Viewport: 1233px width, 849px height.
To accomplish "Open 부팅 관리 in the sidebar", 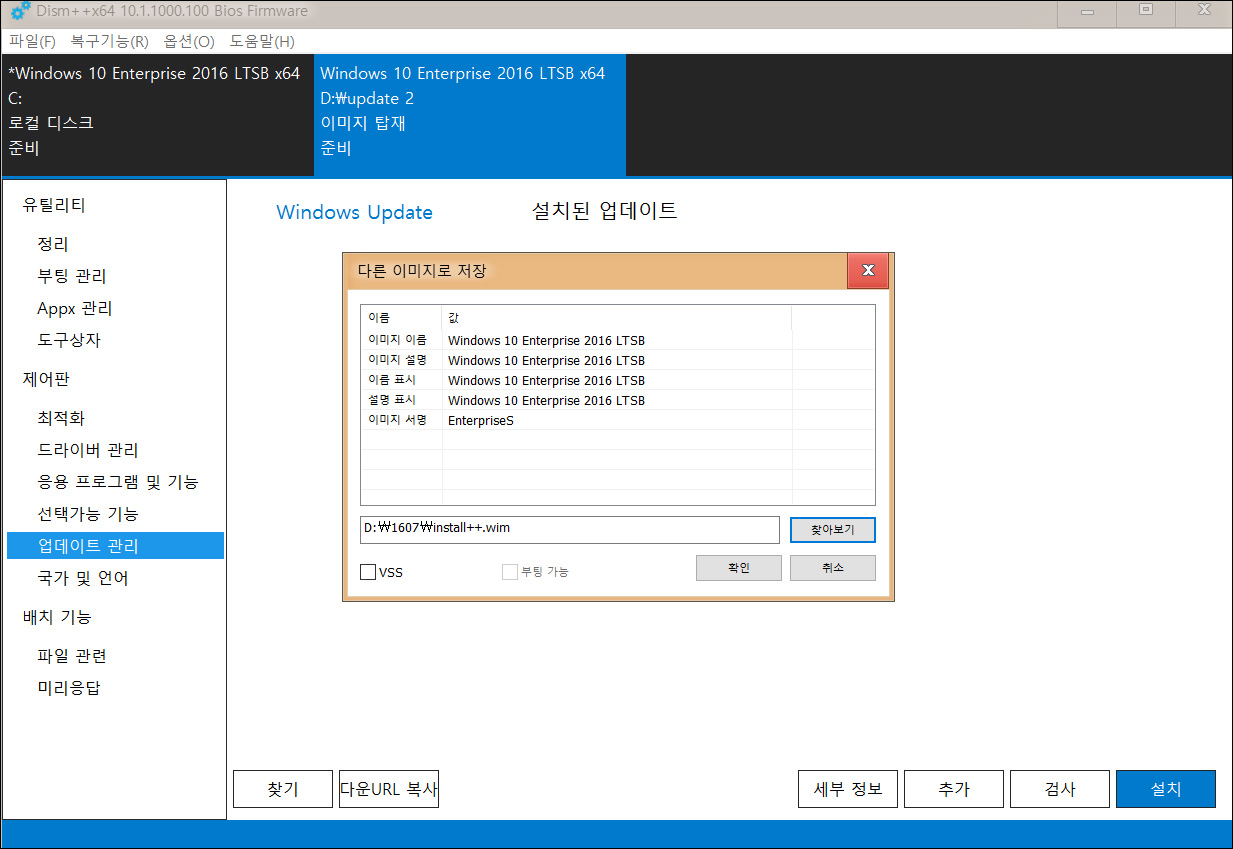I will (x=72, y=276).
